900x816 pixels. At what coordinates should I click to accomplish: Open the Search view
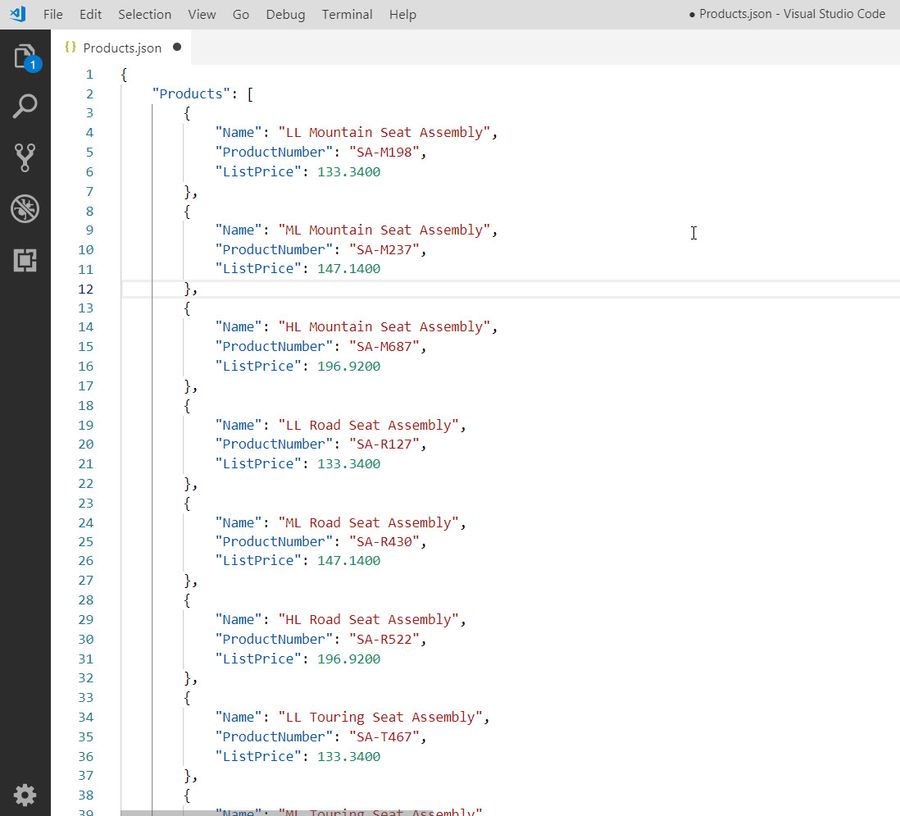tap(24, 106)
